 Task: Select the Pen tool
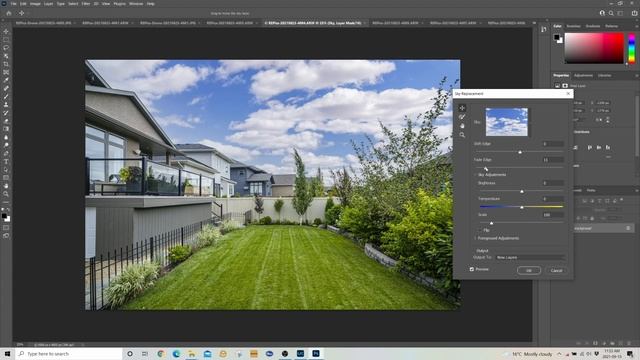coord(6,153)
